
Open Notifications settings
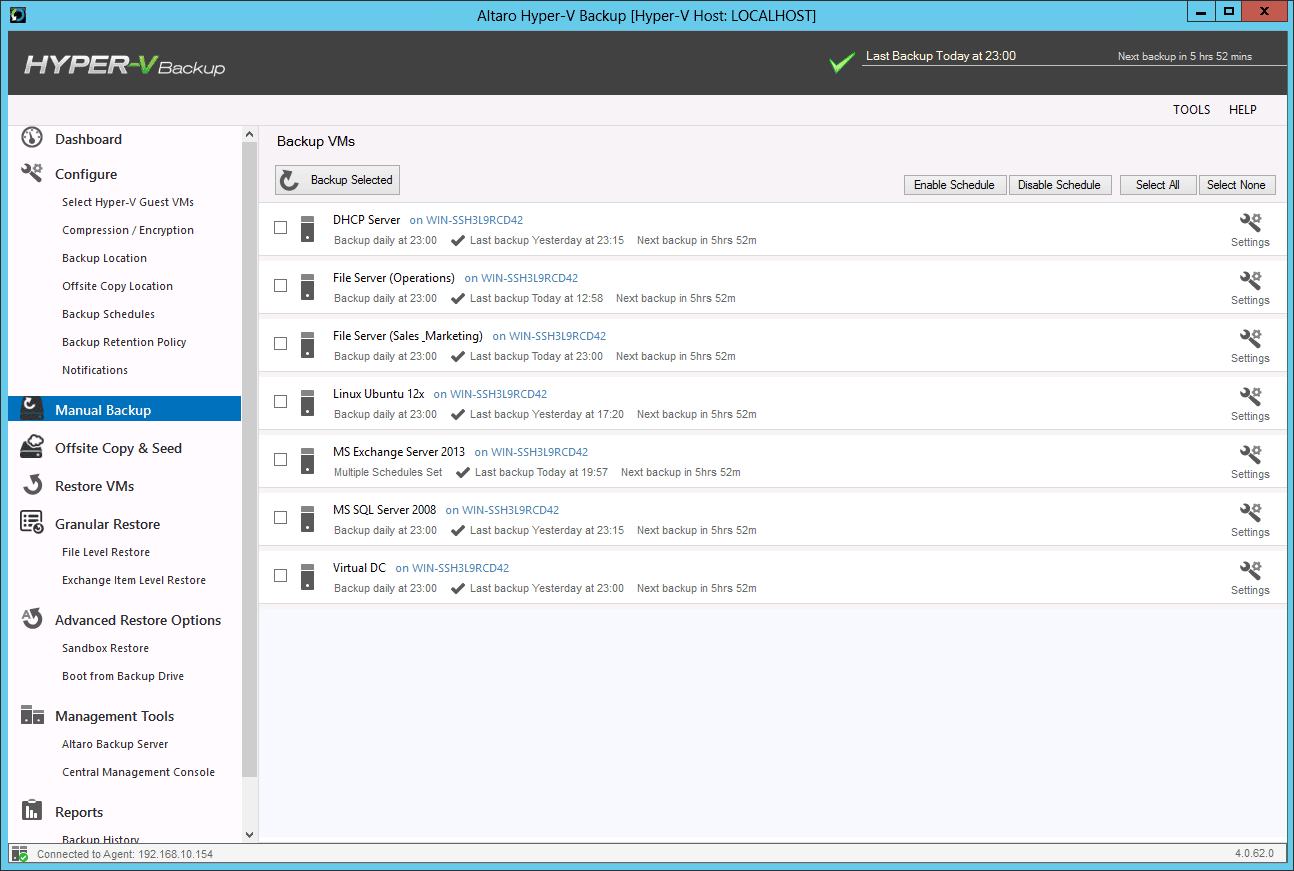click(95, 370)
